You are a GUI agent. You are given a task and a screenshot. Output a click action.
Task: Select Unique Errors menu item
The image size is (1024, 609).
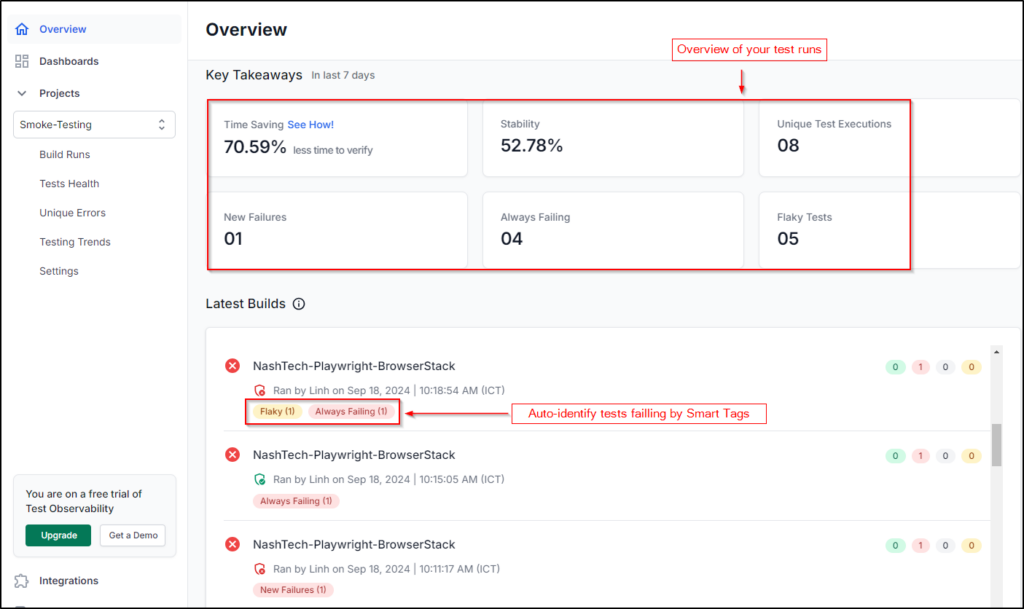tap(72, 213)
